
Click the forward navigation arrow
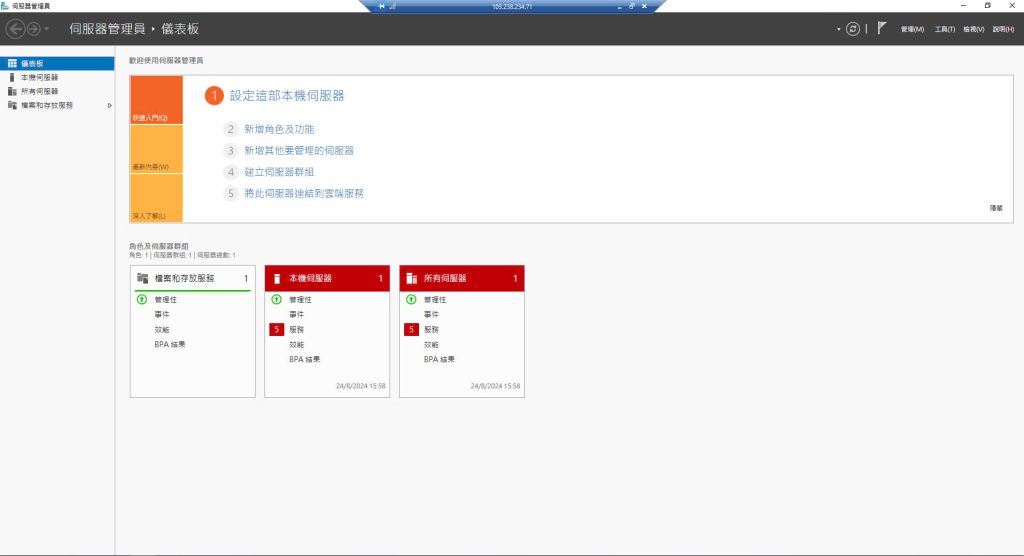pyautogui.click(x=33, y=29)
